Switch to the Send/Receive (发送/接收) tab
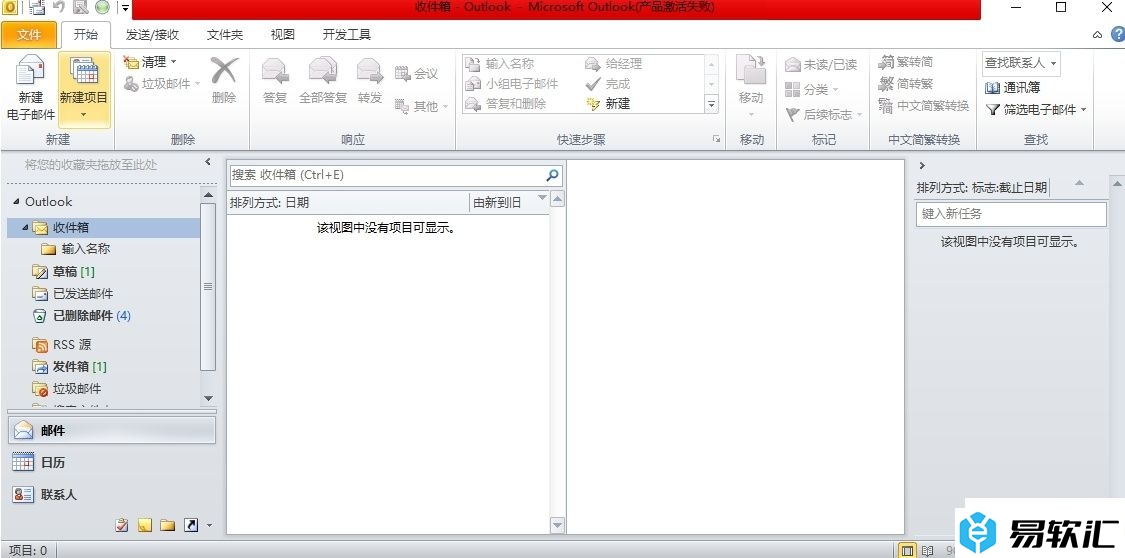 [x=152, y=34]
